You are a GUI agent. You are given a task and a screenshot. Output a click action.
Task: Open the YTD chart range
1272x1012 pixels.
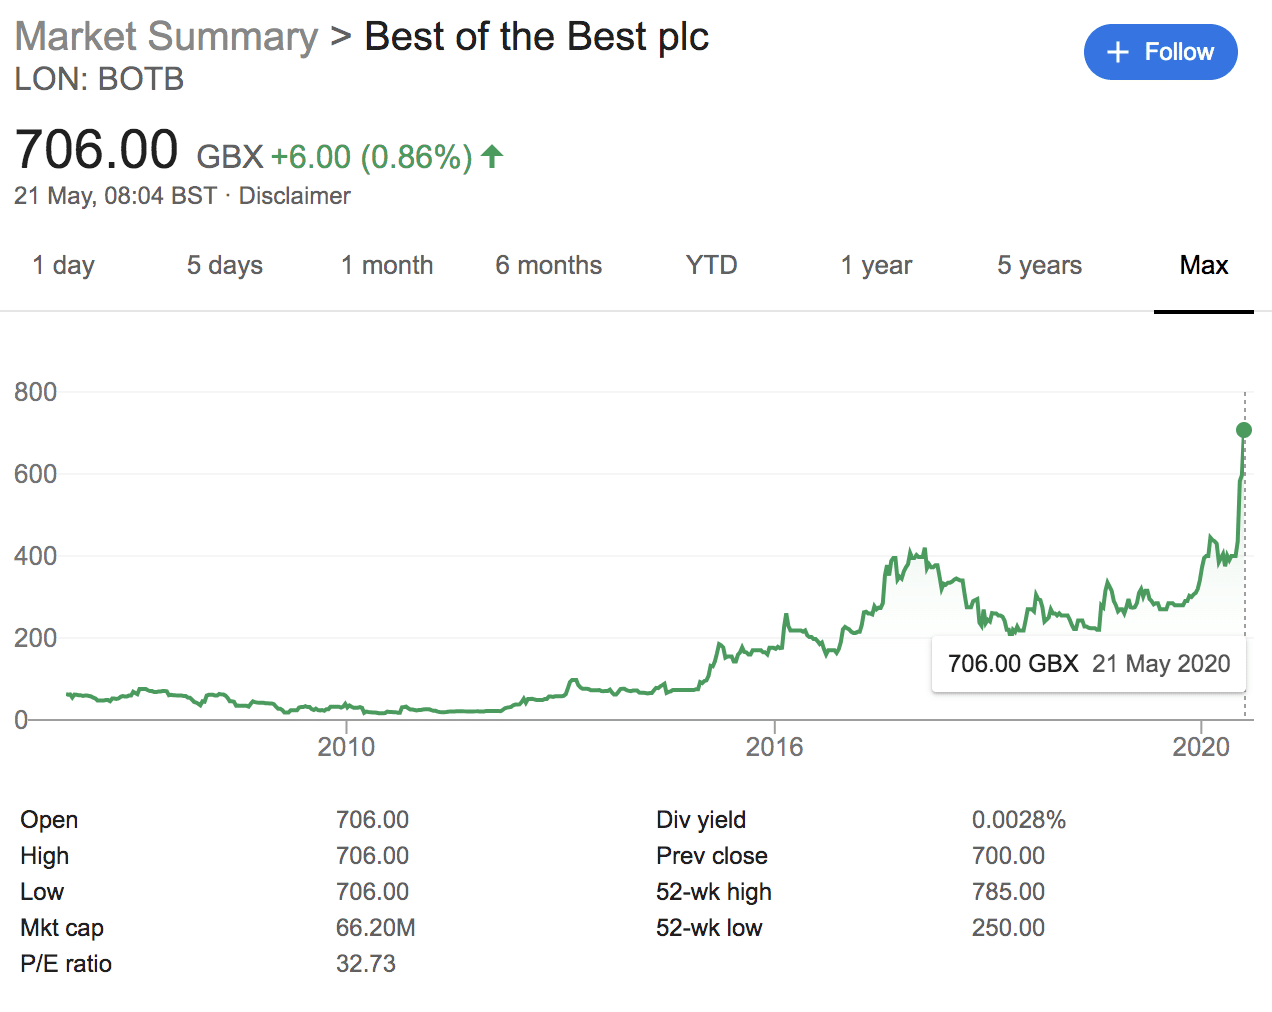(711, 265)
